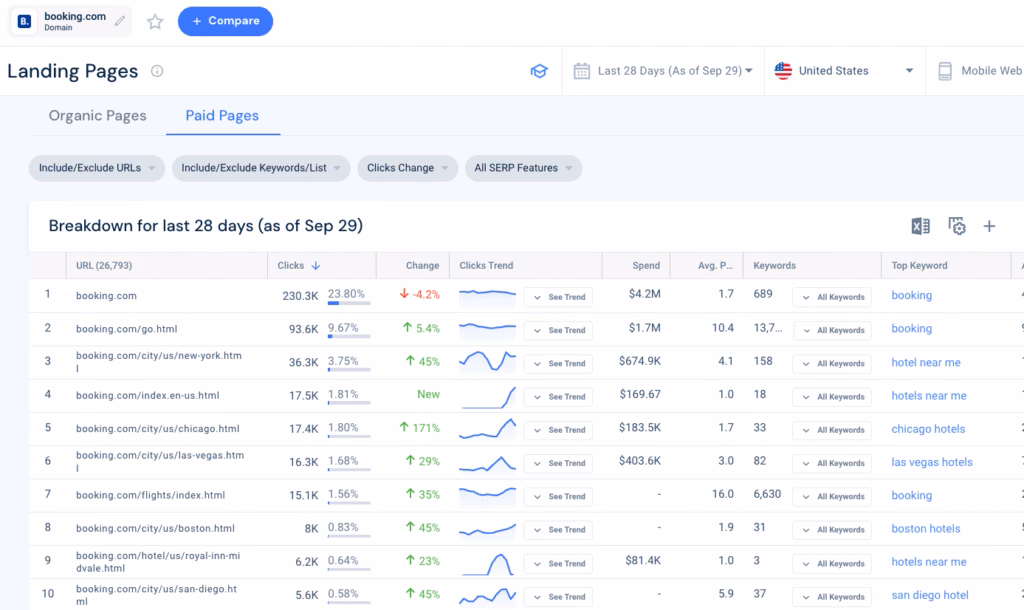Open table column settings

(956, 226)
